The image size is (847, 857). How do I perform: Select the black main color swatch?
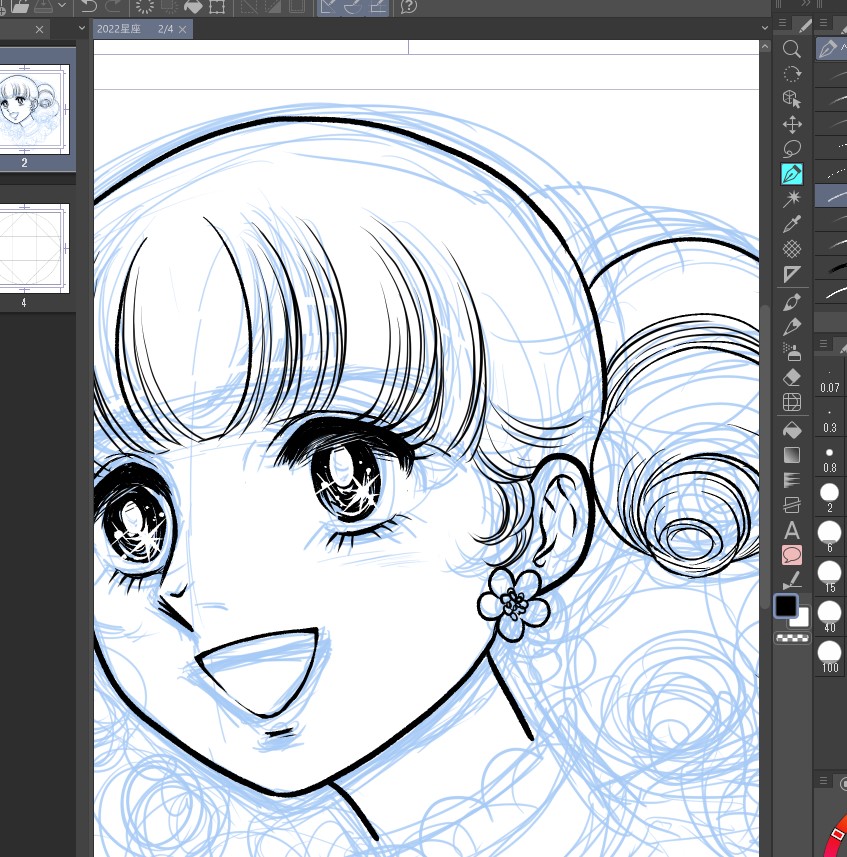(x=785, y=606)
